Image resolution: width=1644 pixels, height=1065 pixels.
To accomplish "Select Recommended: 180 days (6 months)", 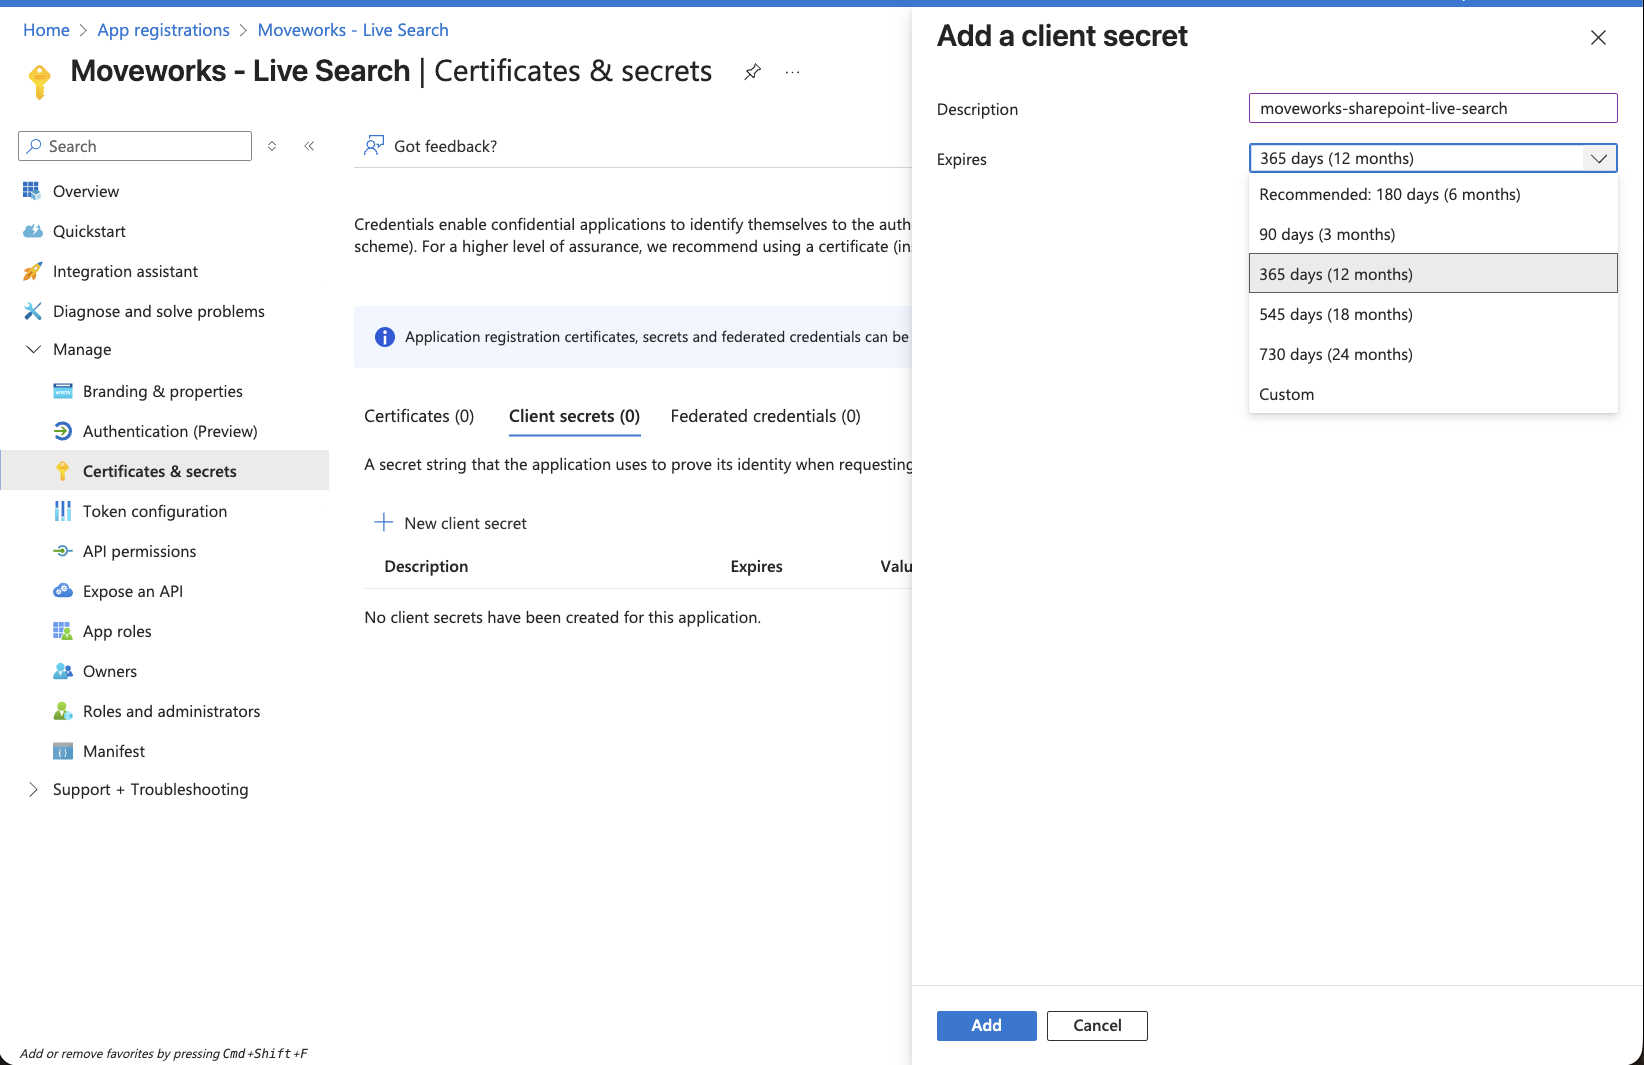I will (1433, 194).
